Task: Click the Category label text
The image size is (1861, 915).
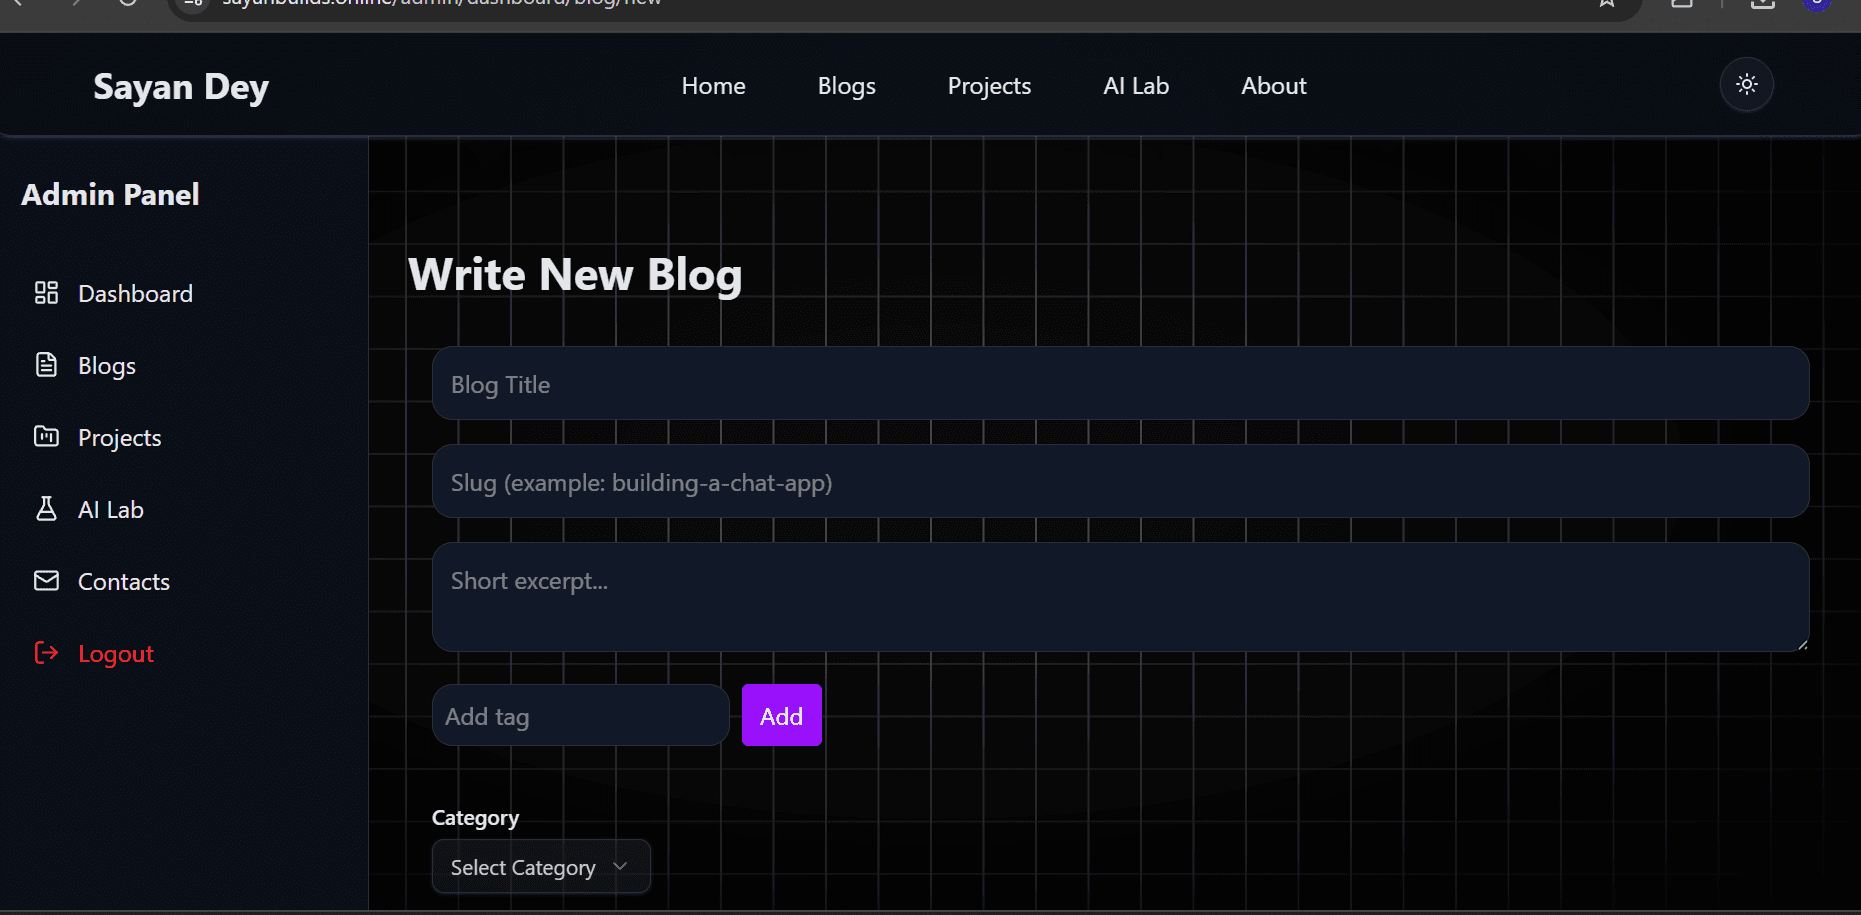Action: coord(475,818)
